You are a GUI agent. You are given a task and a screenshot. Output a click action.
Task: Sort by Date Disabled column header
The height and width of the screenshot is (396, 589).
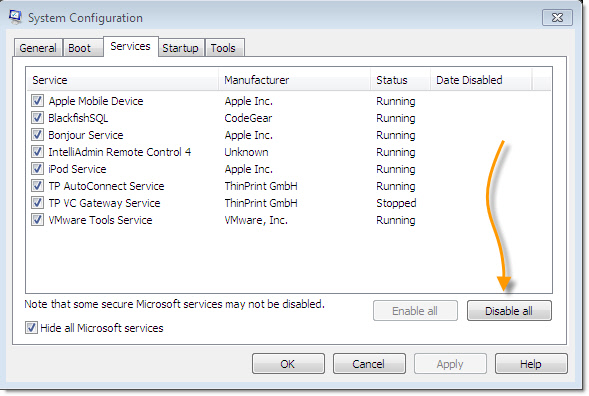tap(481, 80)
